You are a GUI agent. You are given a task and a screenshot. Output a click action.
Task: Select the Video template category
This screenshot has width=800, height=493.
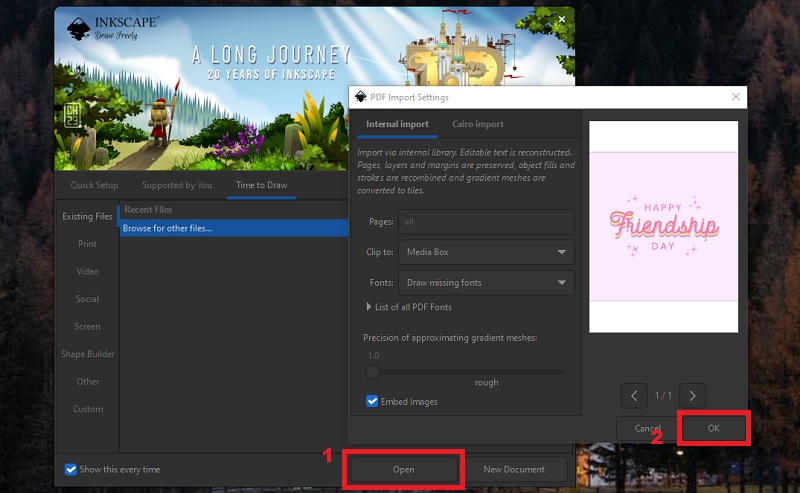pyautogui.click(x=87, y=272)
